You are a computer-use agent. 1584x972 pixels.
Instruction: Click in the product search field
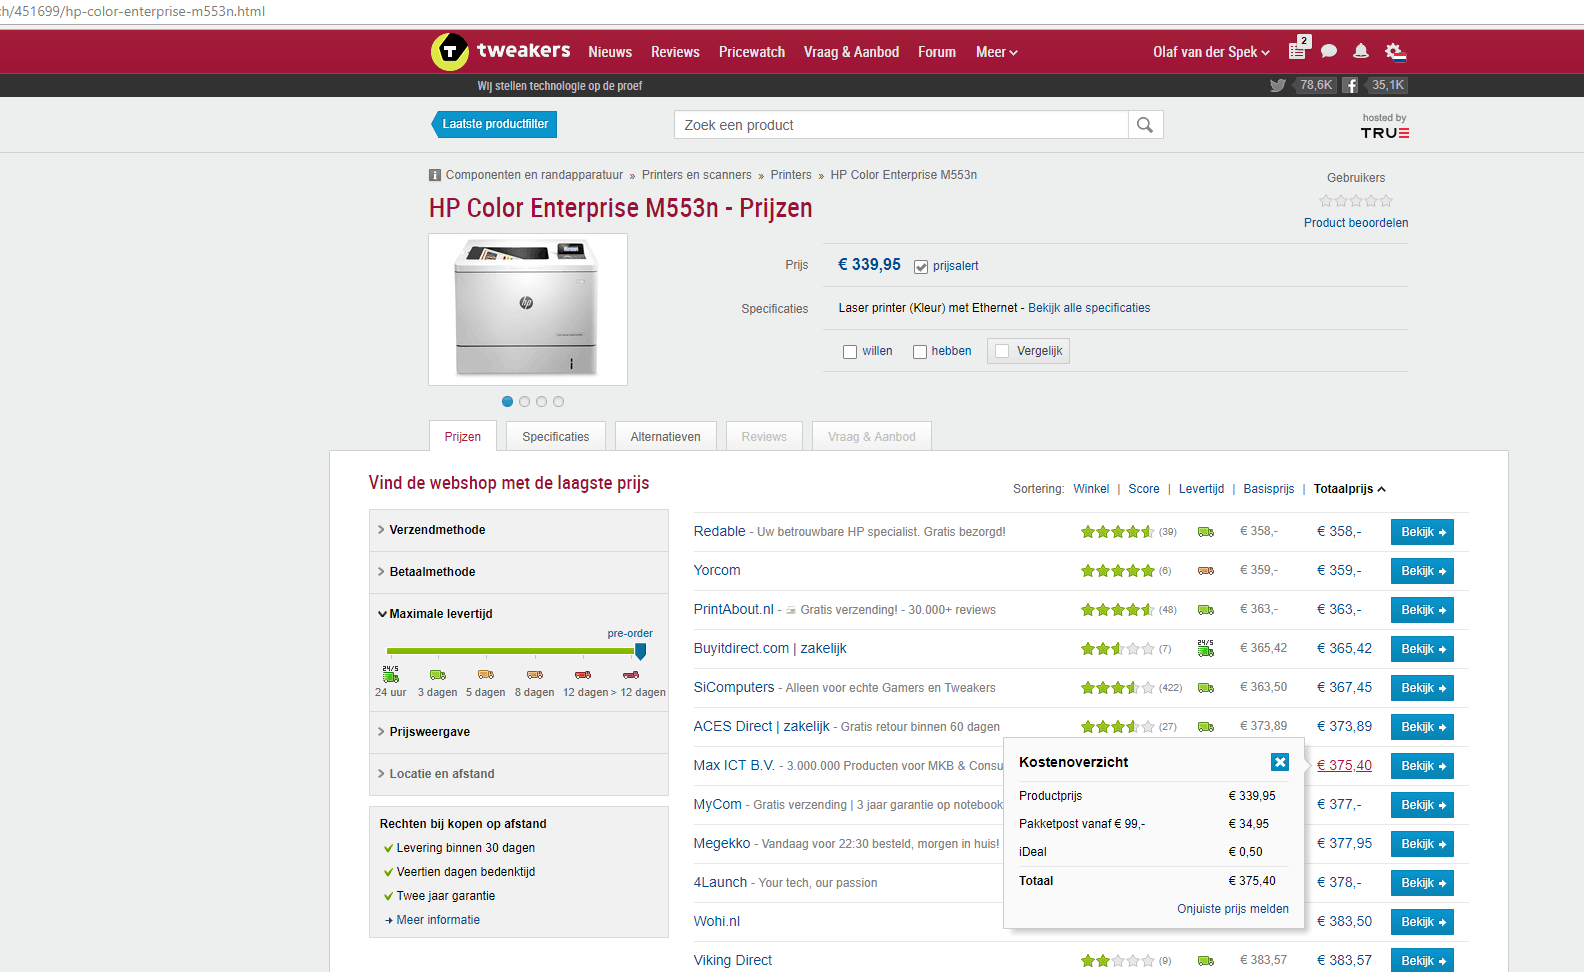(x=901, y=125)
